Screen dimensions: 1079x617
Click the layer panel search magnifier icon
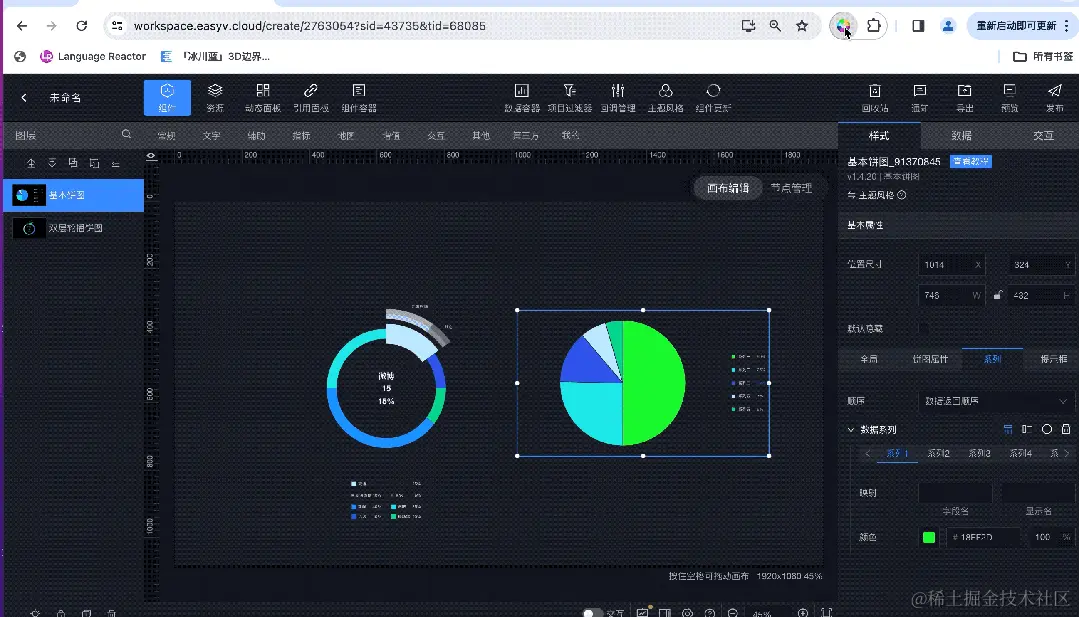point(127,134)
